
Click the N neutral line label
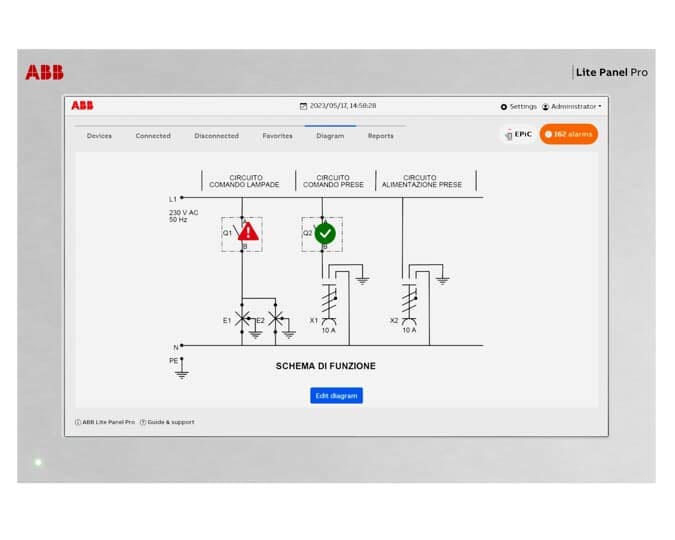point(176,347)
